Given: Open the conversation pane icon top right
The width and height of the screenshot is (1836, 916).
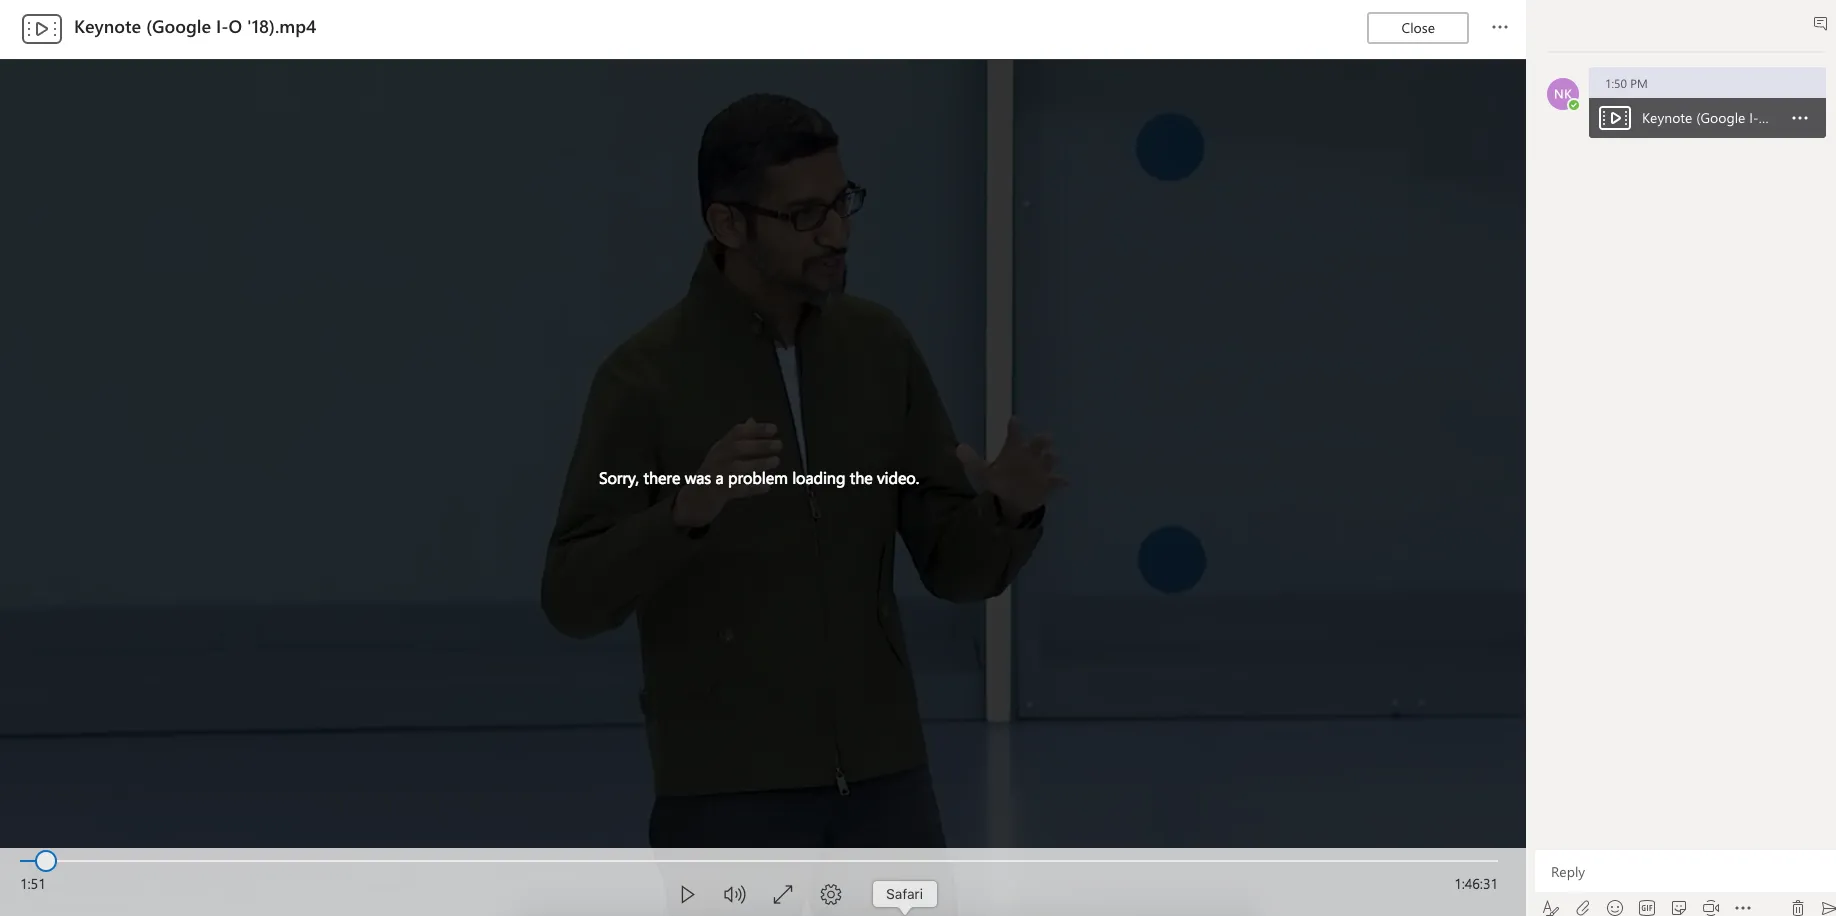Looking at the screenshot, I should click(x=1819, y=22).
